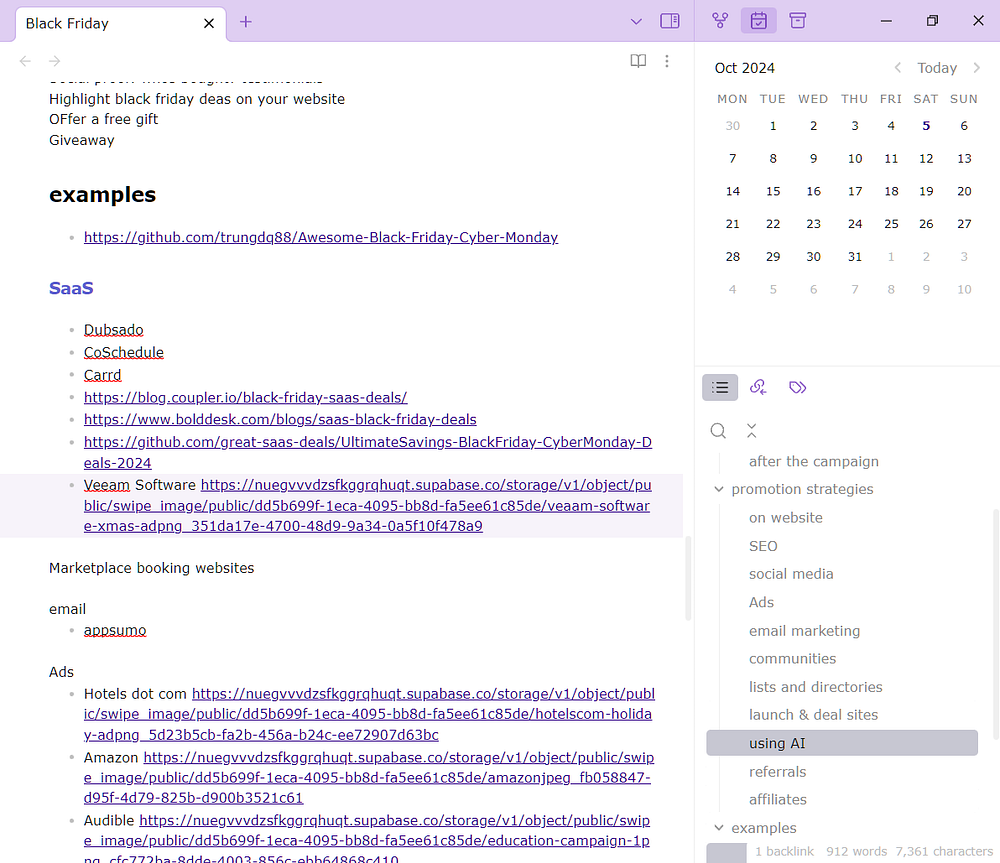The image size is (1000, 863).
Task: Click 'OFfer a free gift' line
Action: pyautogui.click(x=103, y=119)
